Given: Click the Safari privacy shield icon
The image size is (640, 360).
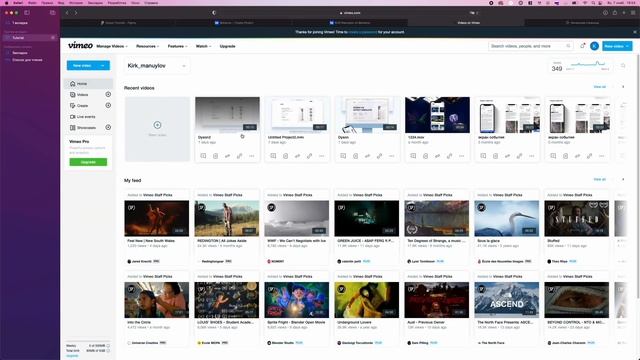Looking at the screenshot, I should [x=213, y=13].
